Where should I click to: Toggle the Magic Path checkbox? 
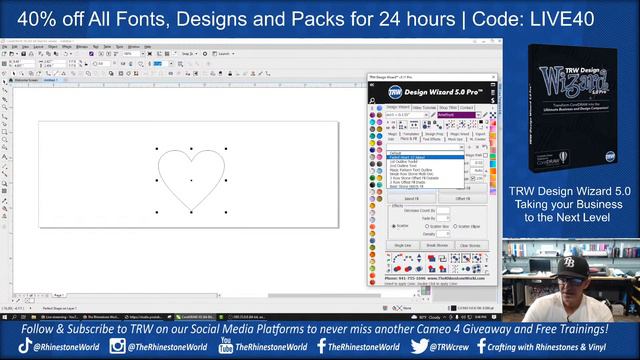[x=485, y=156]
